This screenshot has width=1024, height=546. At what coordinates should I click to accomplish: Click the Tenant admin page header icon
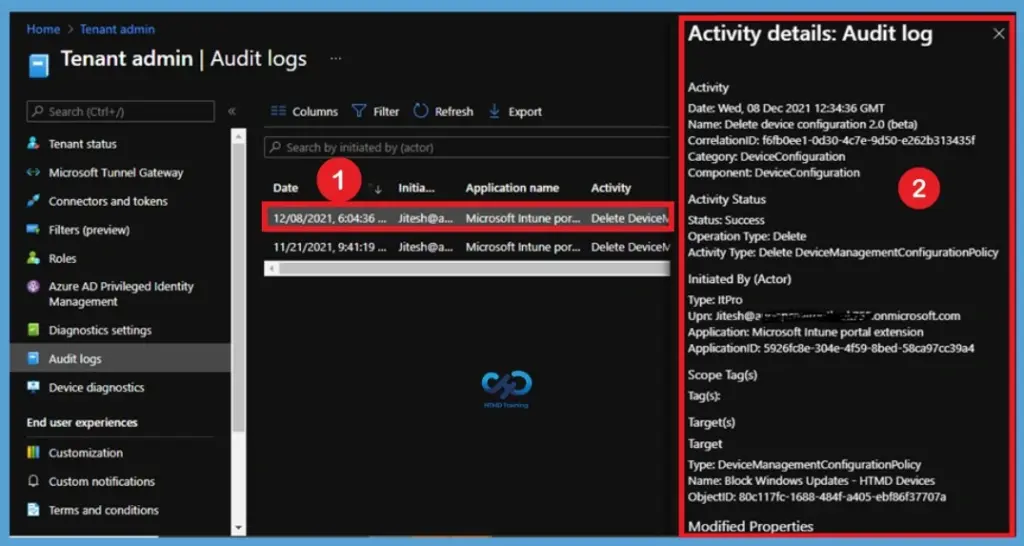[39, 65]
